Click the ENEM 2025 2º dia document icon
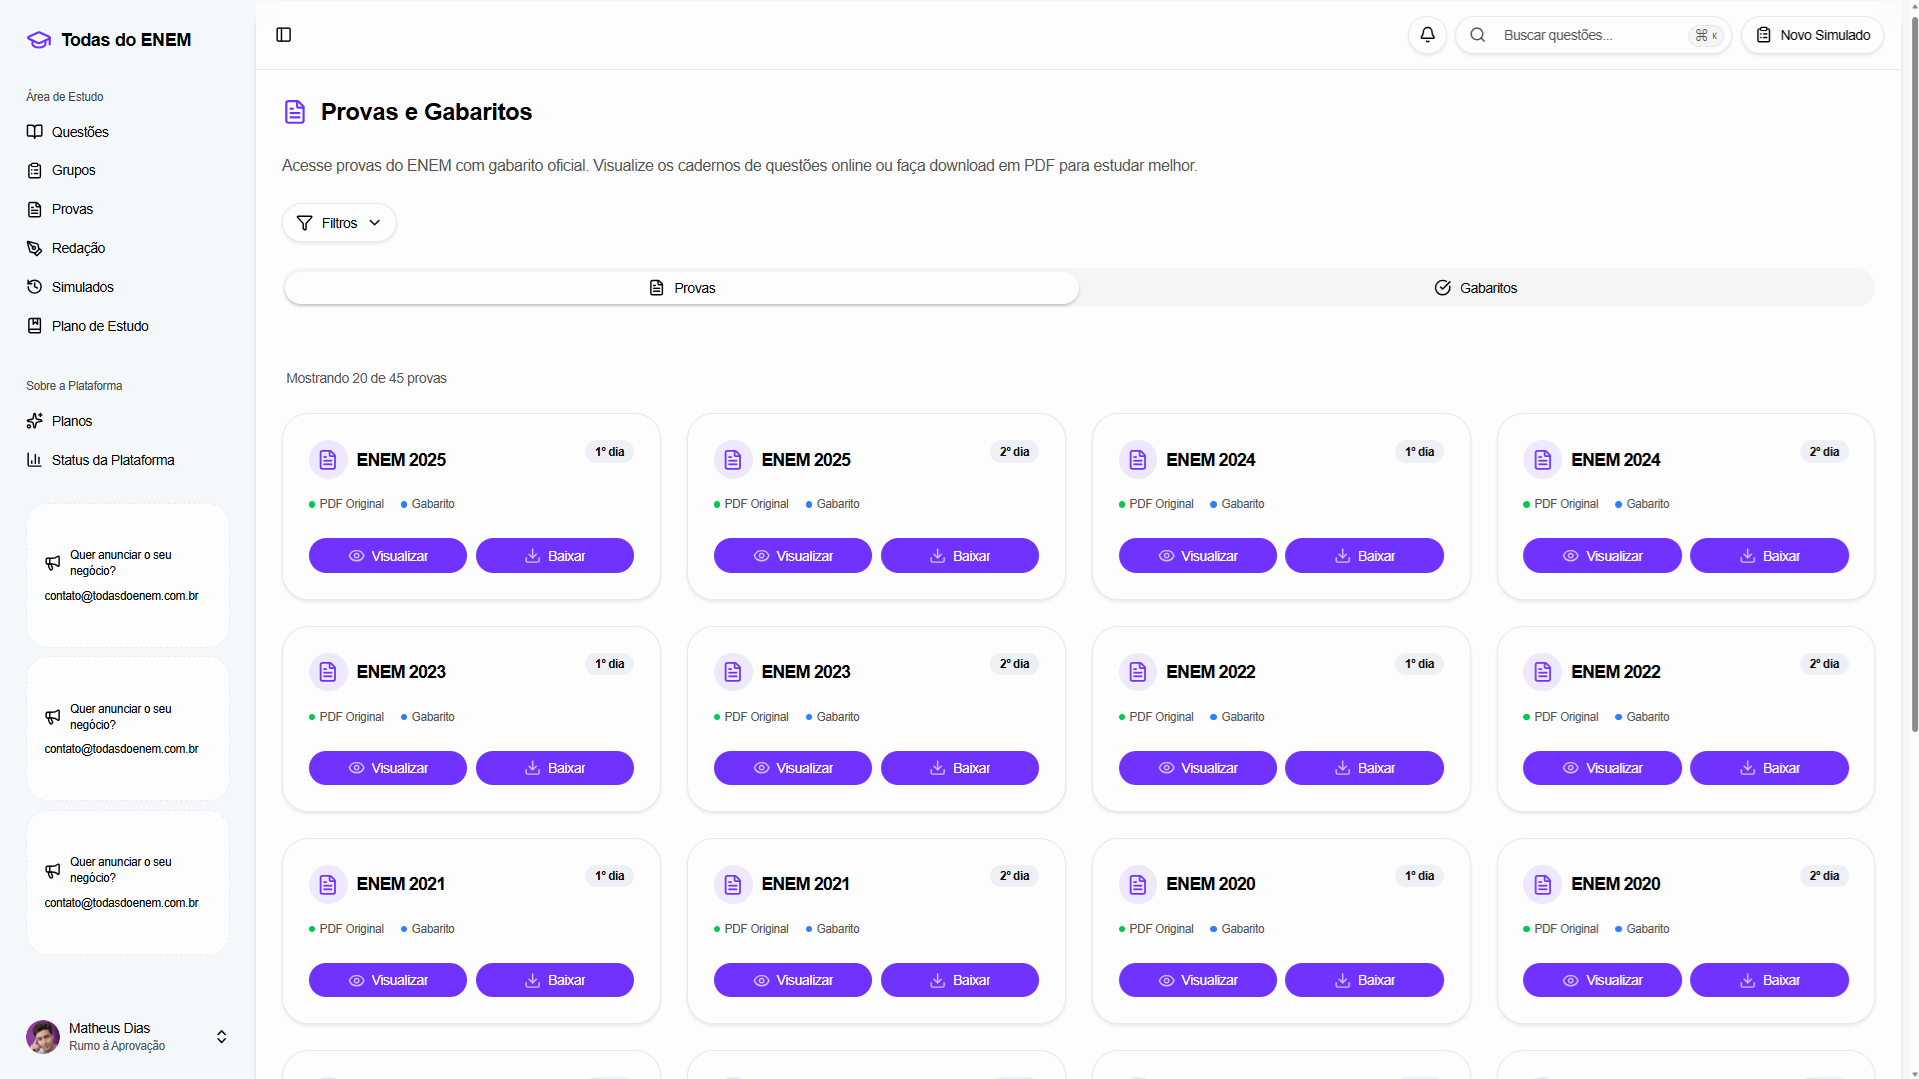The image size is (1919, 1079). [x=733, y=460]
